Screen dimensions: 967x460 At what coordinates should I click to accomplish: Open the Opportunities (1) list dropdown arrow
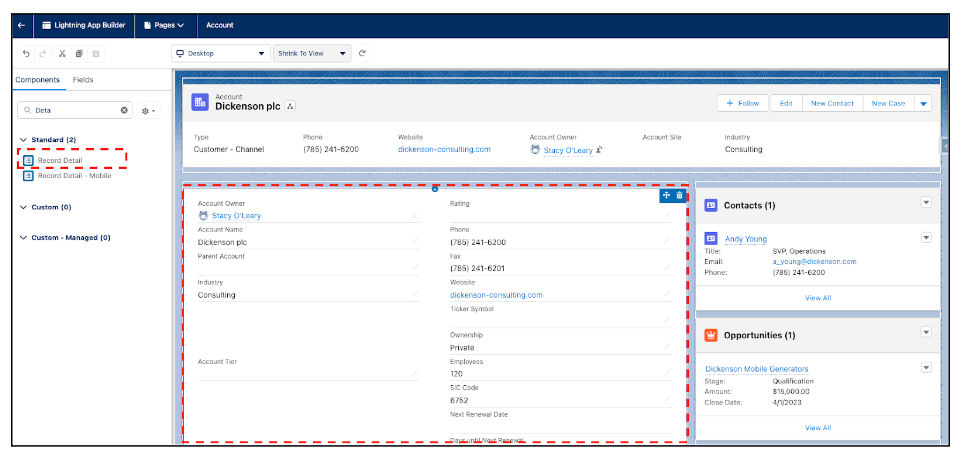[x=926, y=332]
